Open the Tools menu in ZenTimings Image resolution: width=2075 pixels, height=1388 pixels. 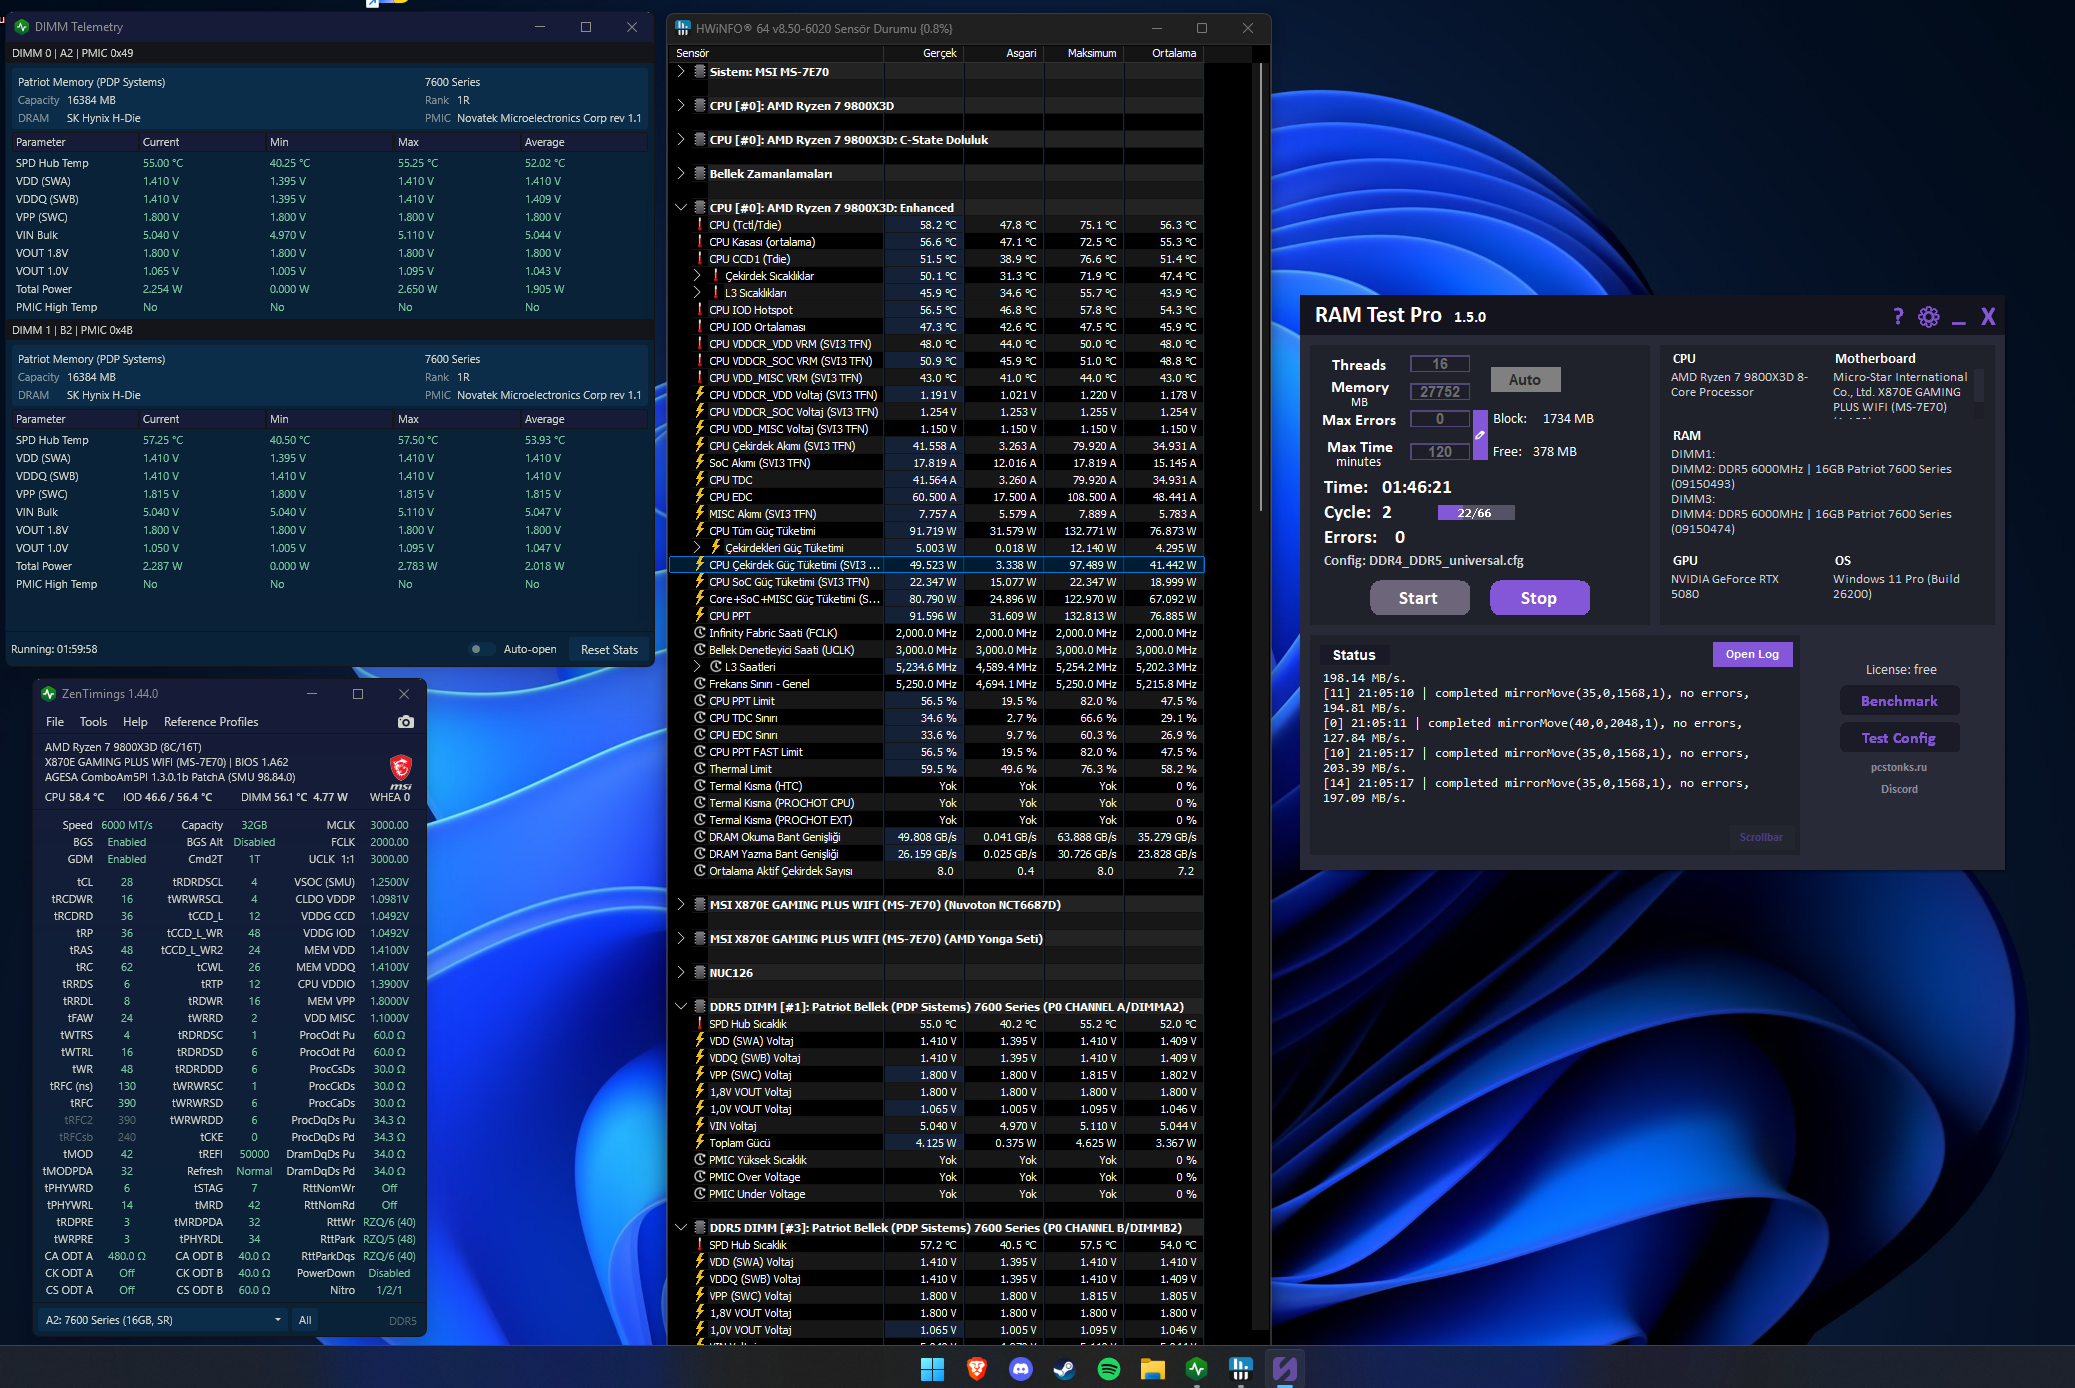tap(93, 722)
